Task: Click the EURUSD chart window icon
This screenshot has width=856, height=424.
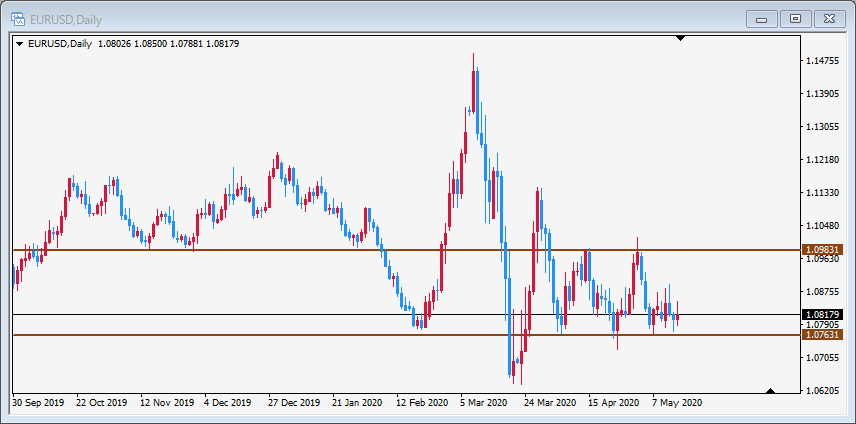Action: click(x=18, y=20)
